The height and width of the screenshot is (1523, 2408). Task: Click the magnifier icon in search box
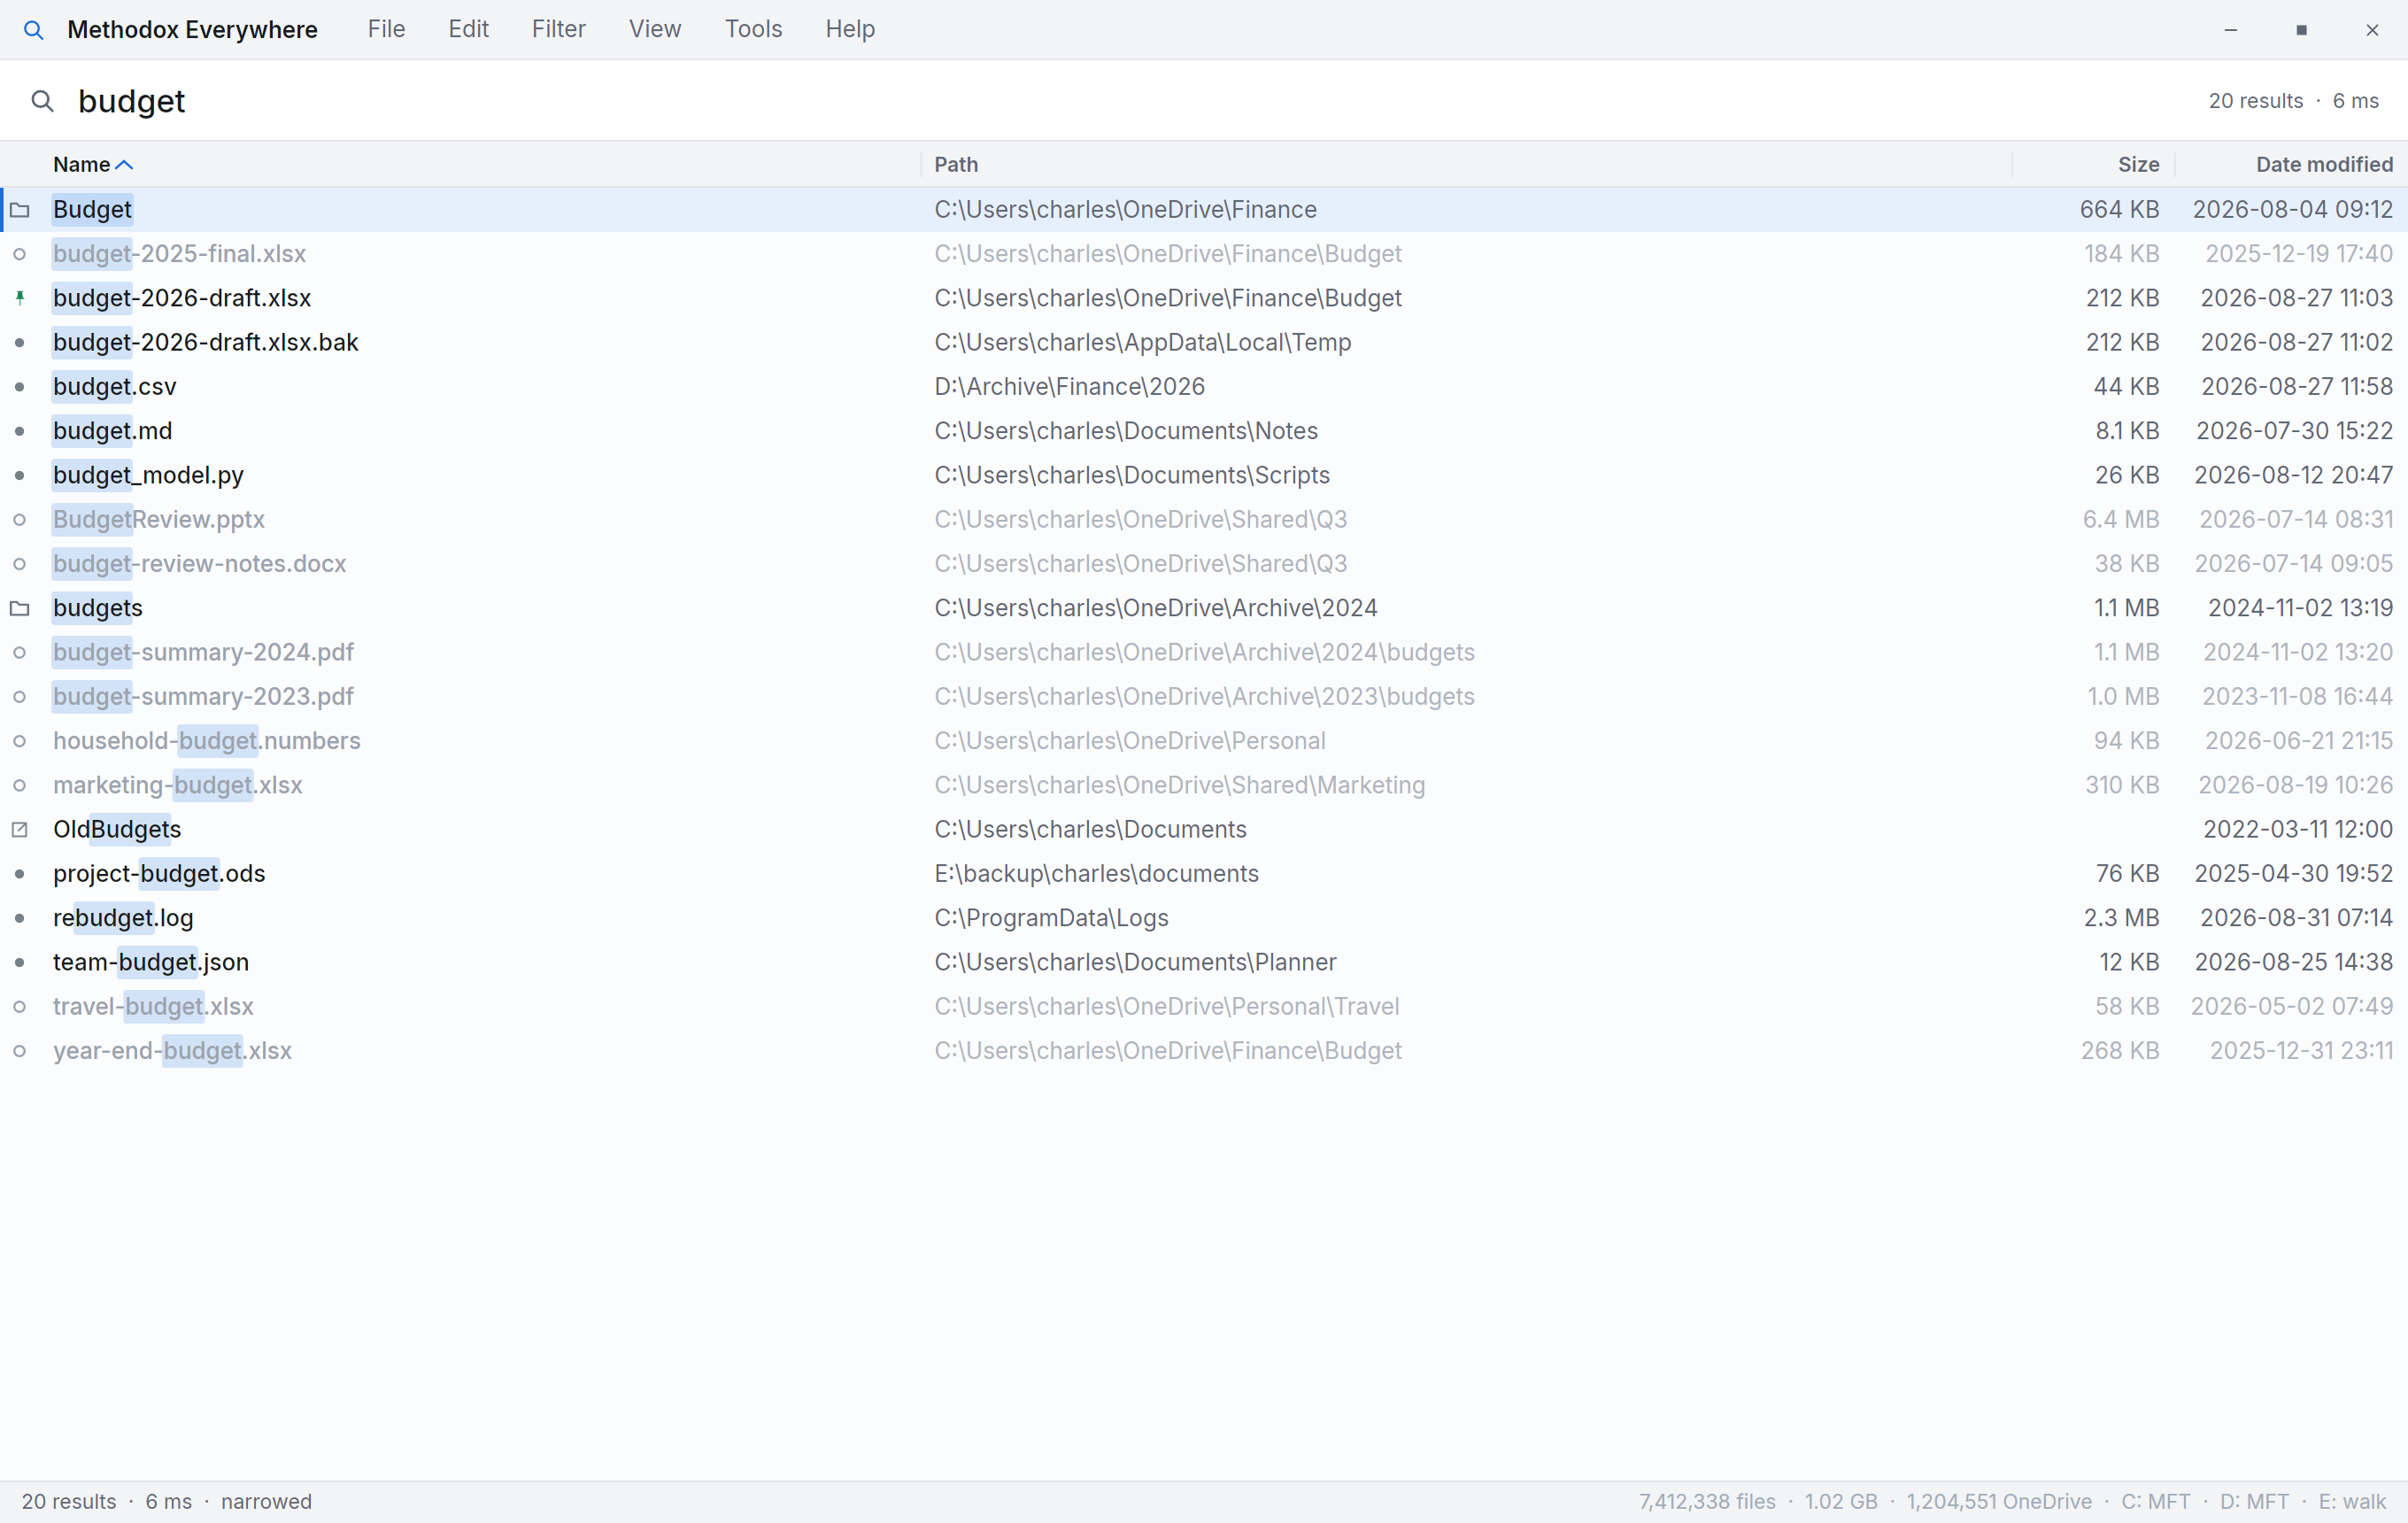point(42,101)
